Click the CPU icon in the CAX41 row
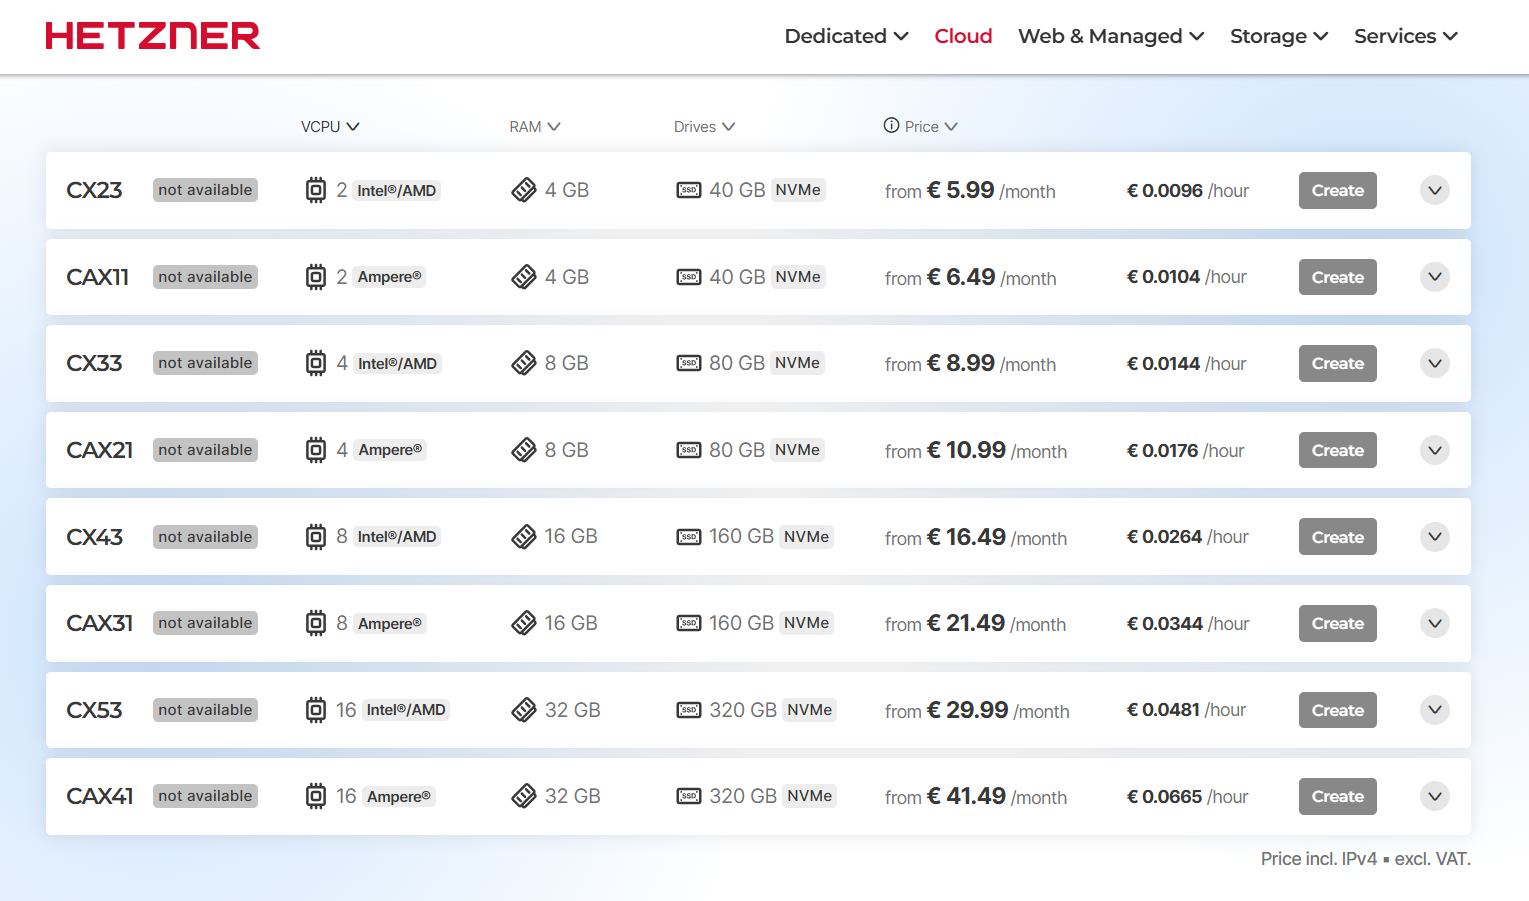Image resolution: width=1529 pixels, height=901 pixels. [316, 796]
